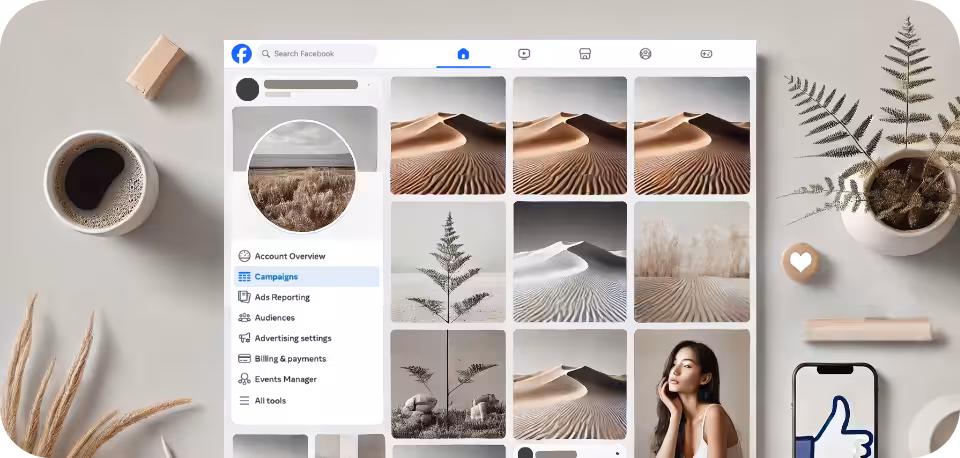
Task: Open the Home tab icon
Action: pos(463,54)
